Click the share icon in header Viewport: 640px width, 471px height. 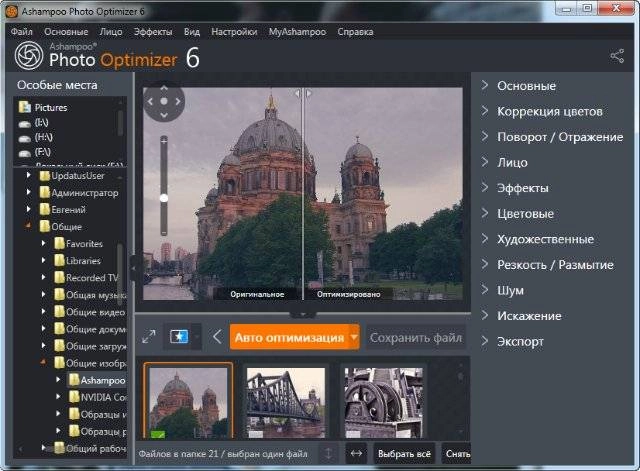pyautogui.click(x=617, y=56)
